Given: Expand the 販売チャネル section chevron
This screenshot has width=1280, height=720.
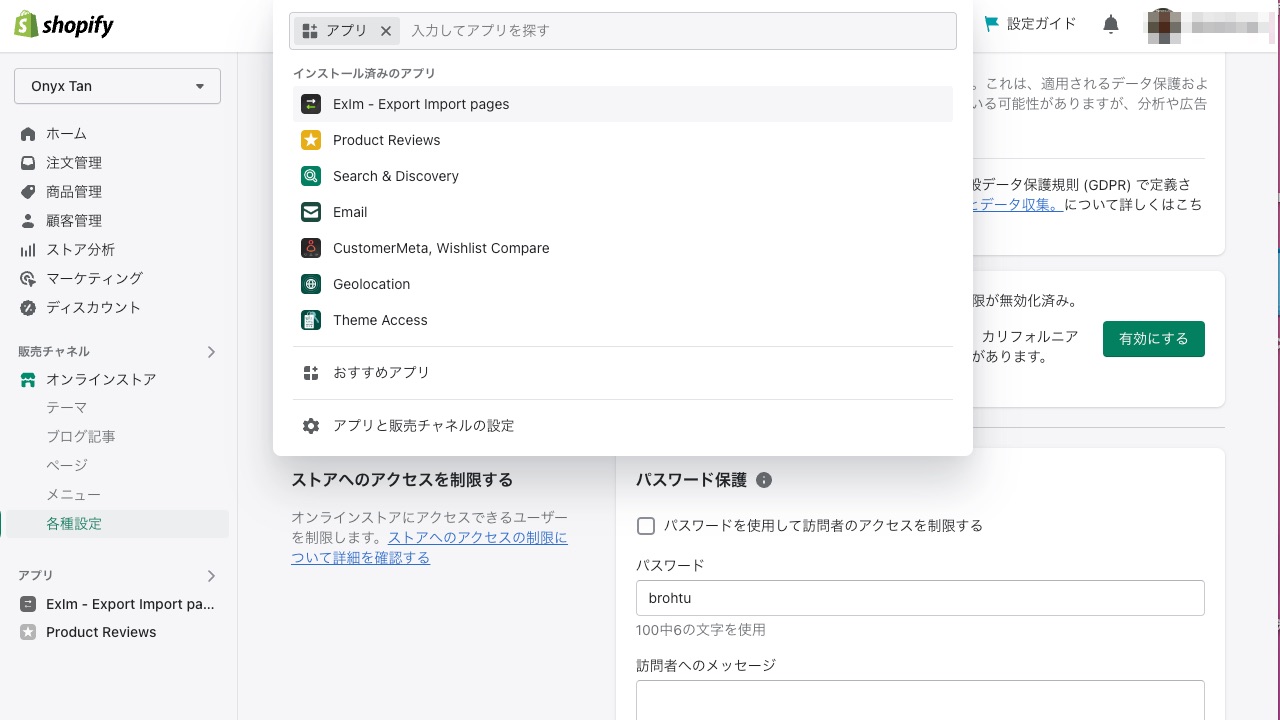Looking at the screenshot, I should tap(211, 352).
